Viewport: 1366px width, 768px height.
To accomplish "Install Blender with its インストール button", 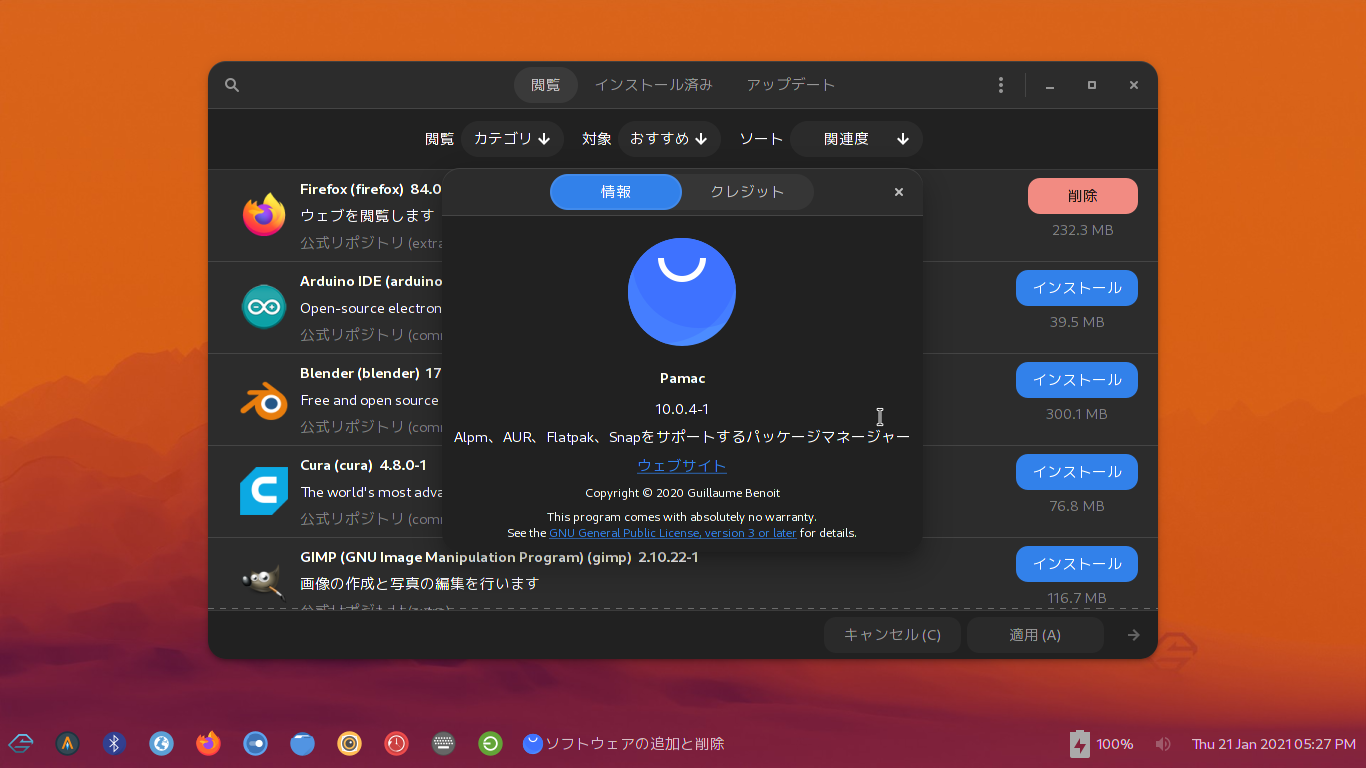I will click(1077, 380).
